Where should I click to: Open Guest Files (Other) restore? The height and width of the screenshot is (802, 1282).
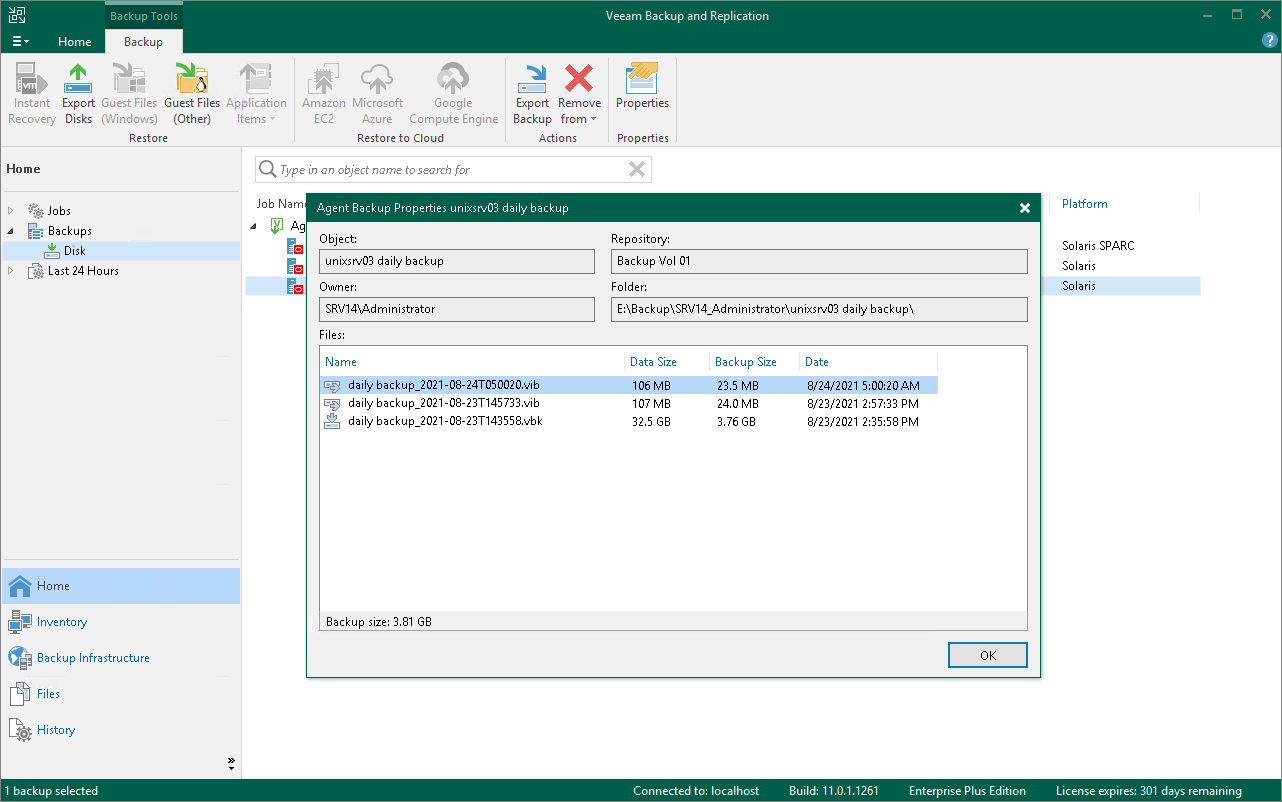click(192, 93)
